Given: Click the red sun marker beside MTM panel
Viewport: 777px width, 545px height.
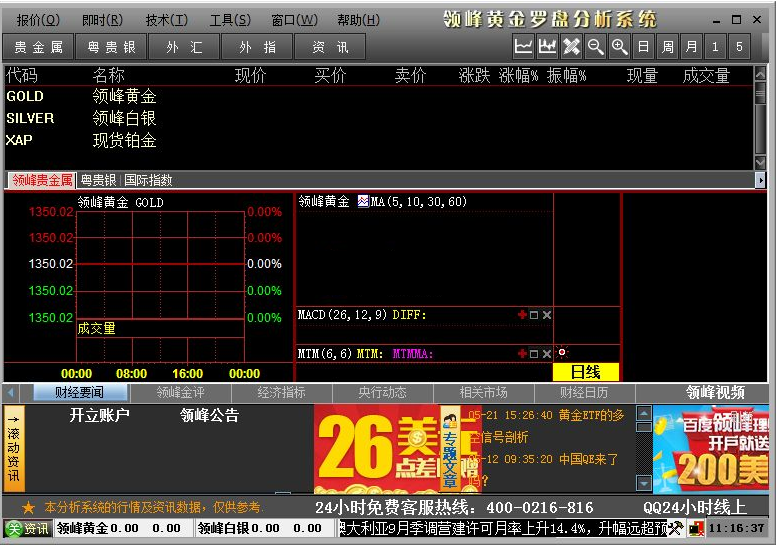Looking at the screenshot, I should click(562, 352).
